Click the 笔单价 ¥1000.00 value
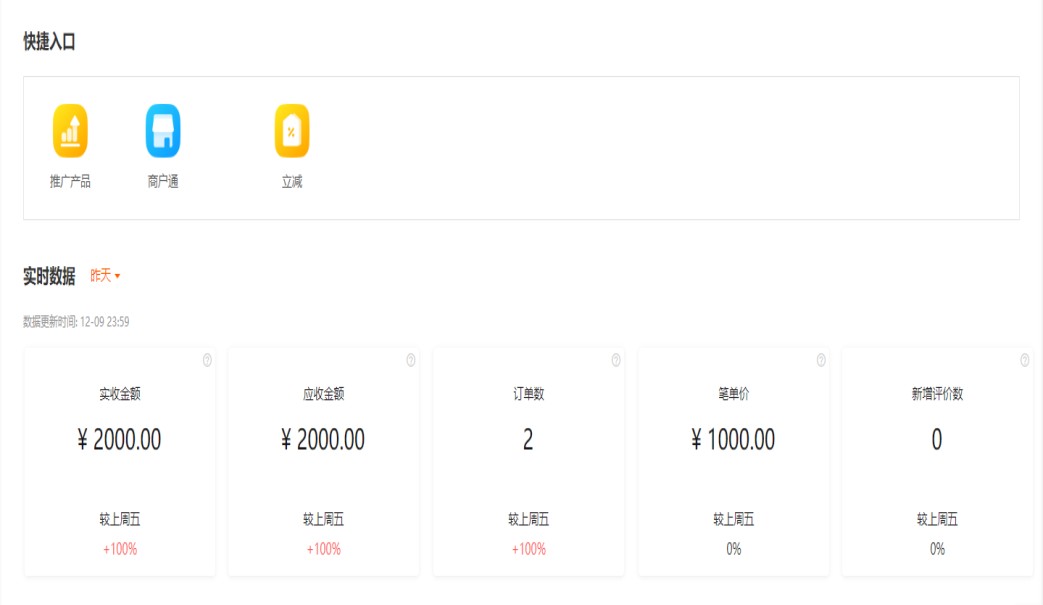This screenshot has width=1043, height=605. tap(733, 440)
